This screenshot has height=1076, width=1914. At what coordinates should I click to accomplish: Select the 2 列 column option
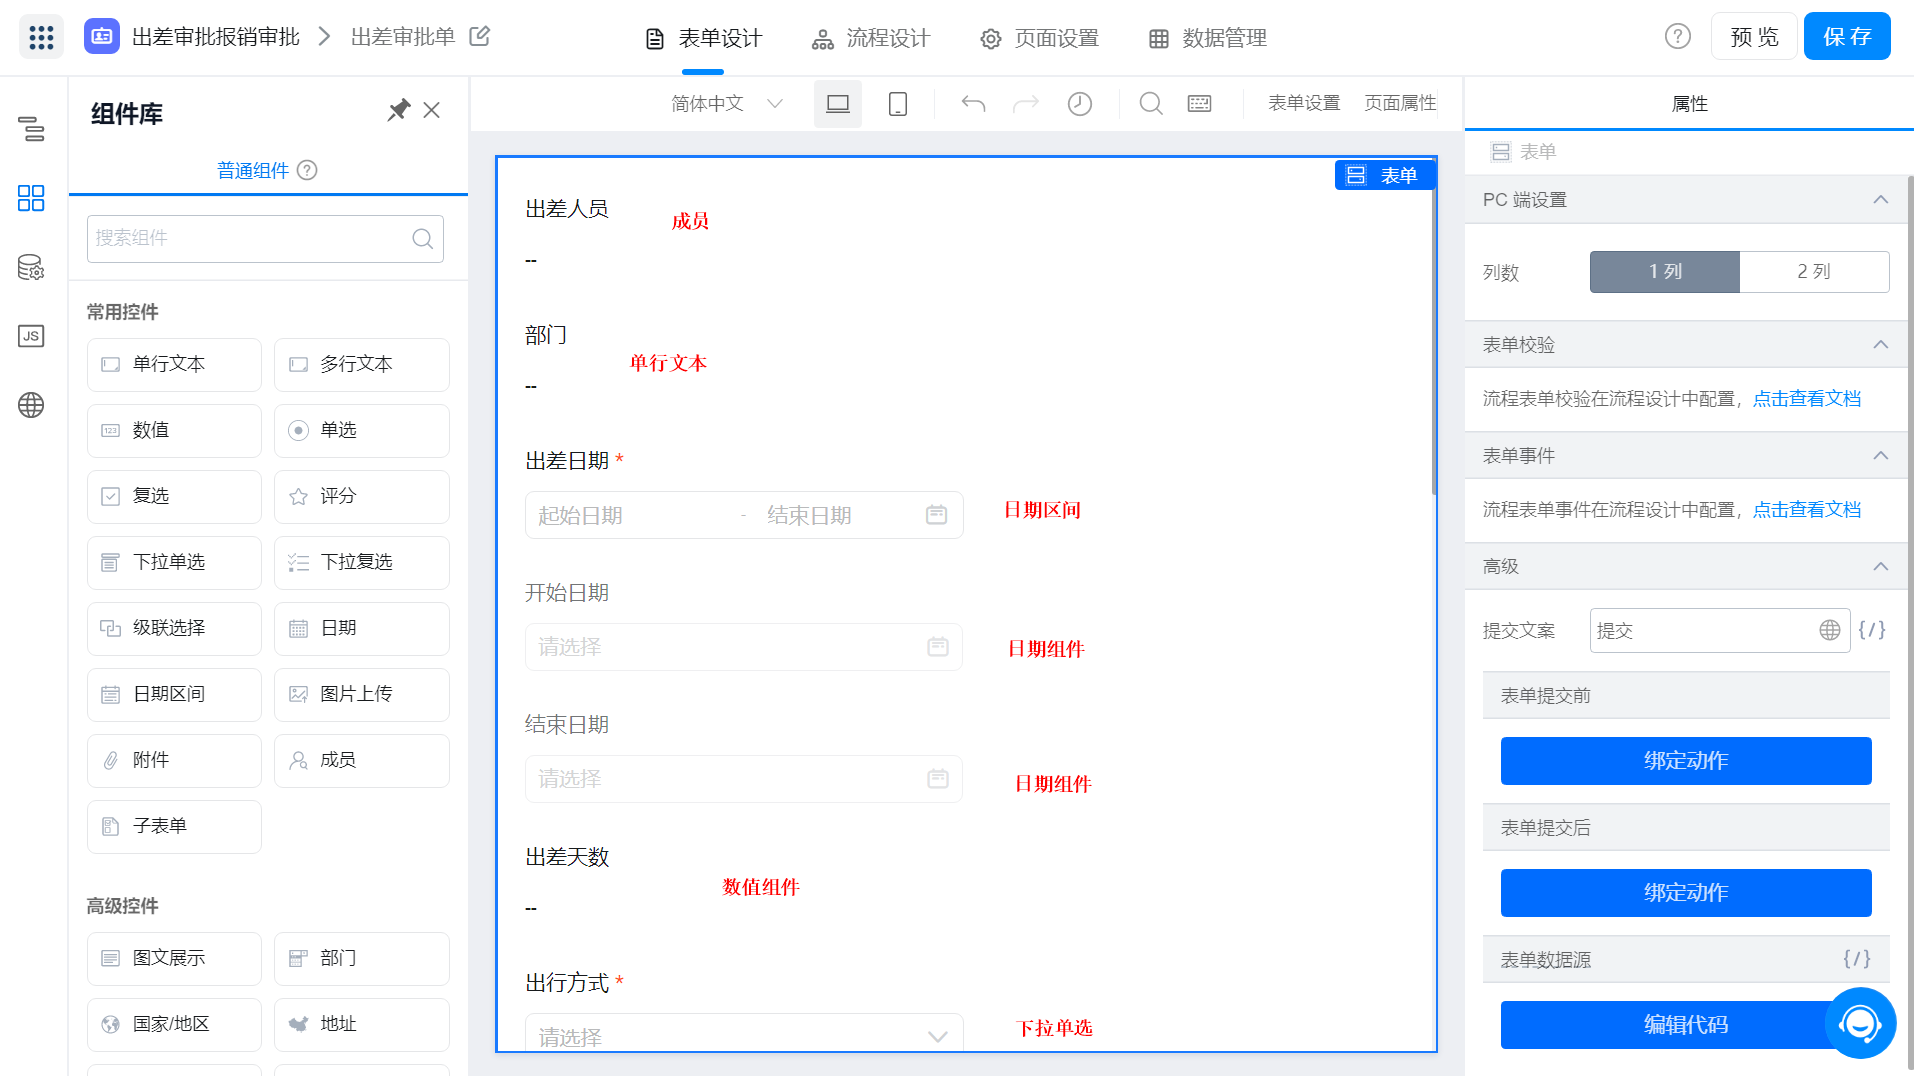pos(1814,272)
